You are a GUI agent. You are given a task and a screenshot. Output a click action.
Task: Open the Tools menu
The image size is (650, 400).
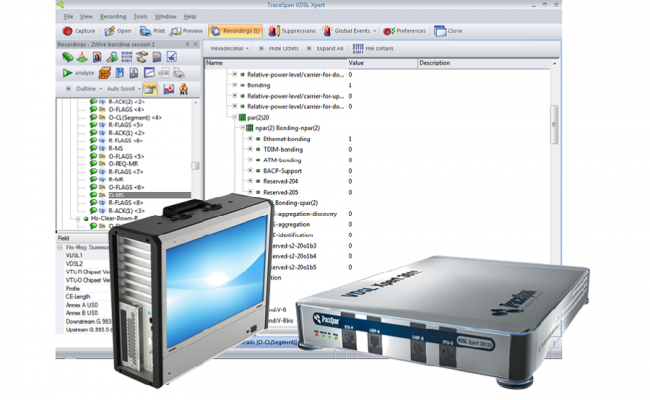coord(140,17)
